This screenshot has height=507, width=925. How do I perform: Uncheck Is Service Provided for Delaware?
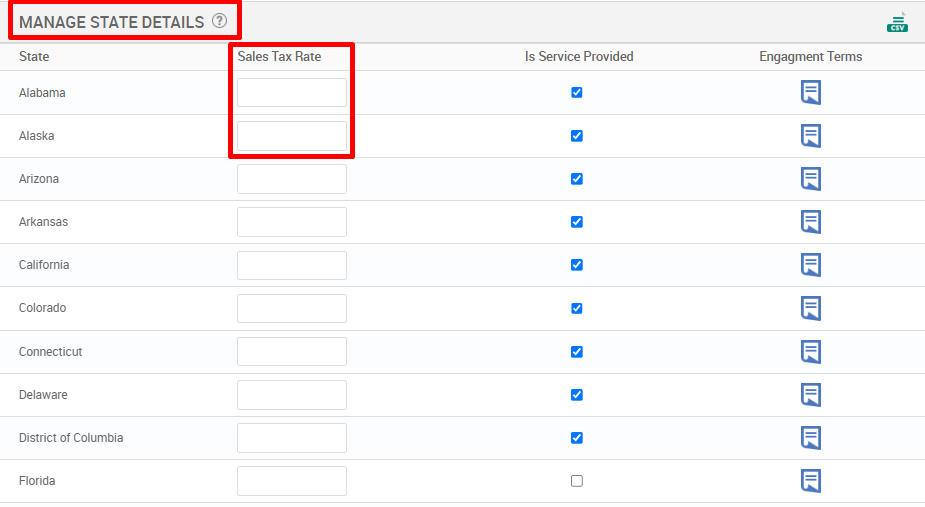[577, 395]
